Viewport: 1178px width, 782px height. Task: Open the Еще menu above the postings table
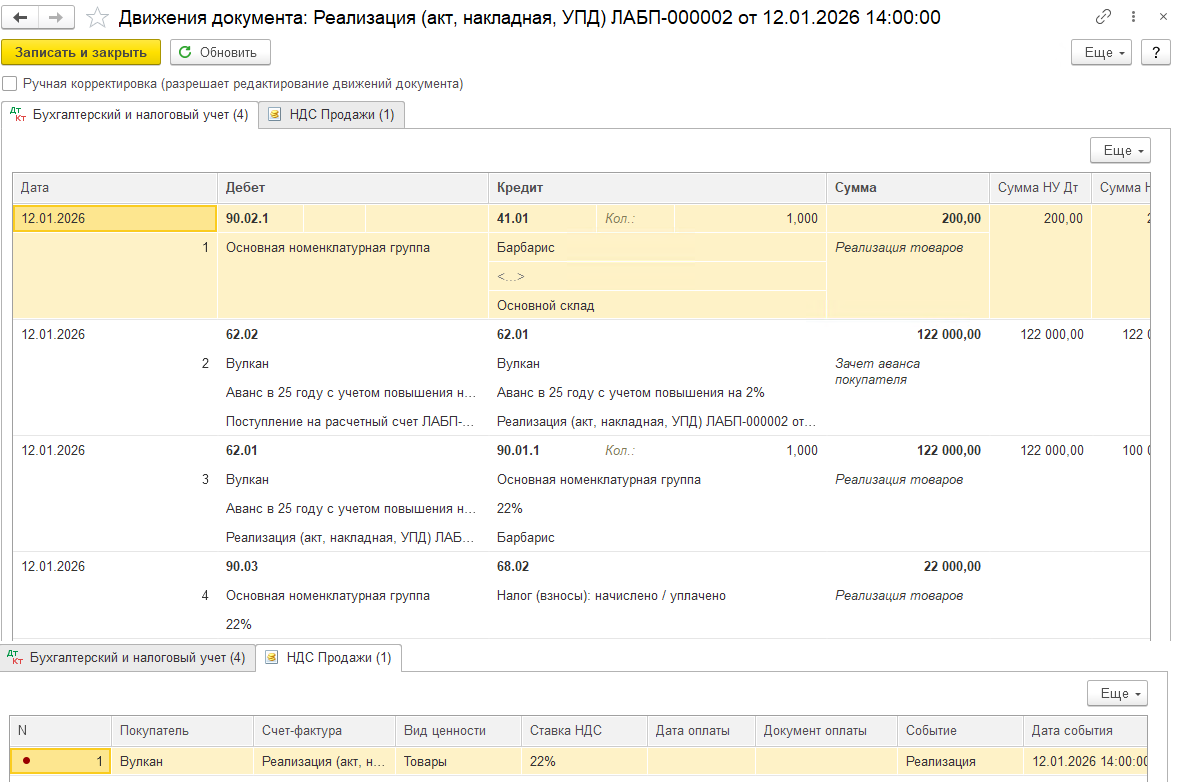pyautogui.click(x=1120, y=151)
